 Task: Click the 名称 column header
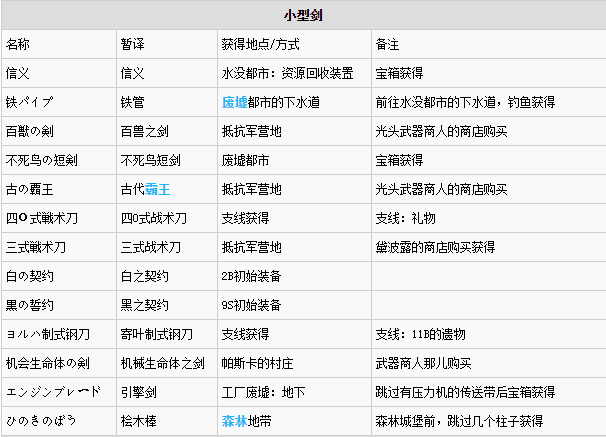click(x=18, y=44)
